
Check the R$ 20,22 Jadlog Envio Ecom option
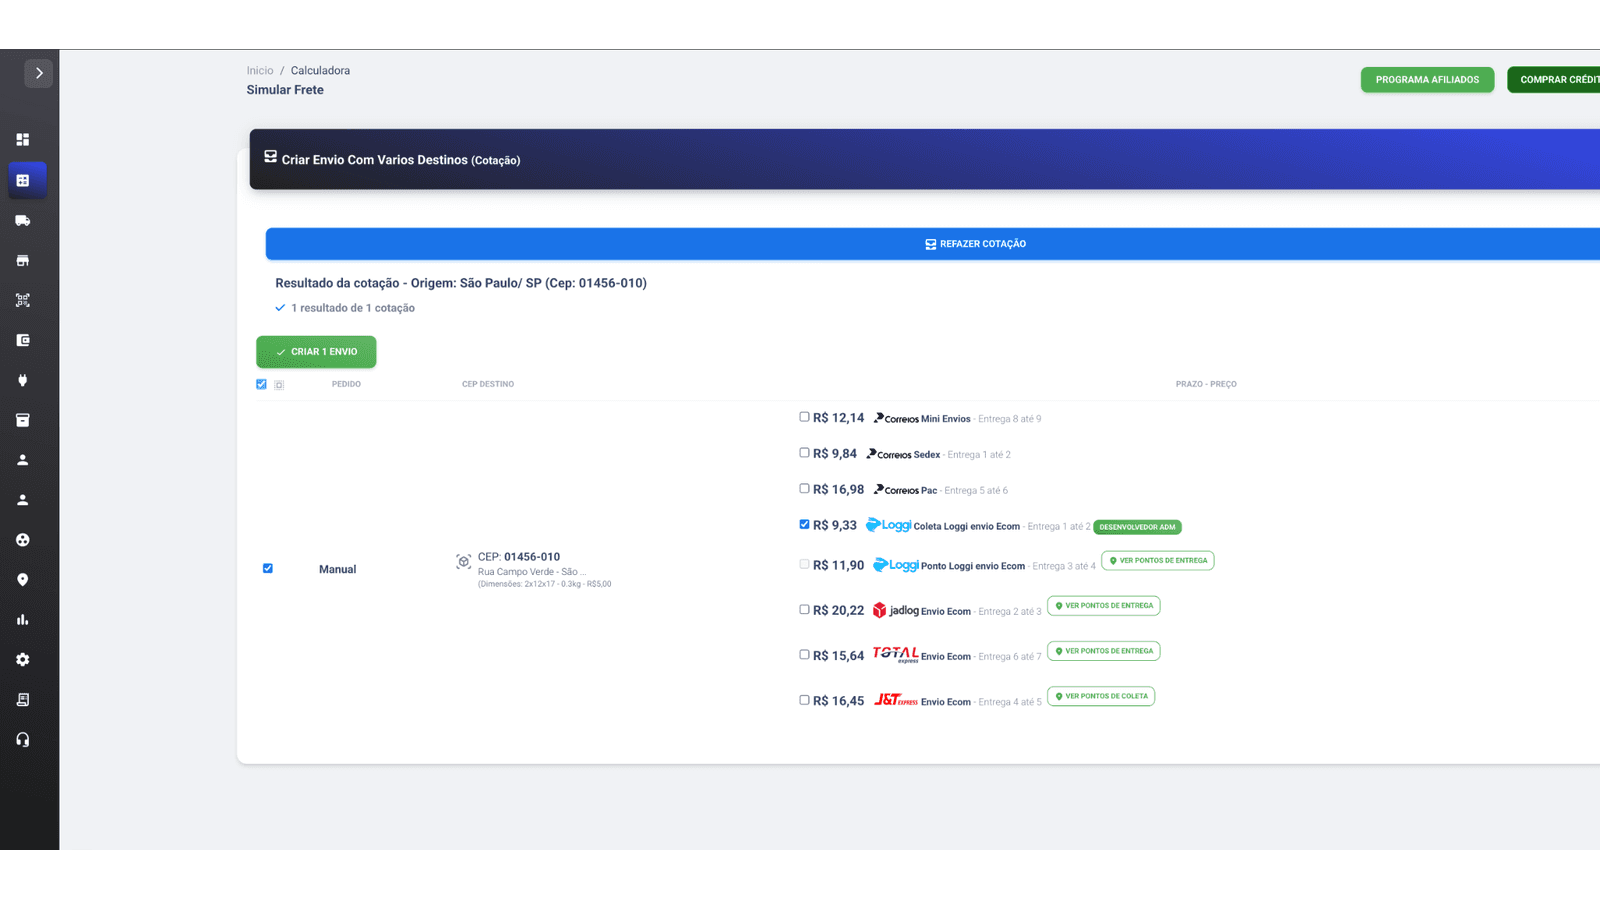coord(804,609)
